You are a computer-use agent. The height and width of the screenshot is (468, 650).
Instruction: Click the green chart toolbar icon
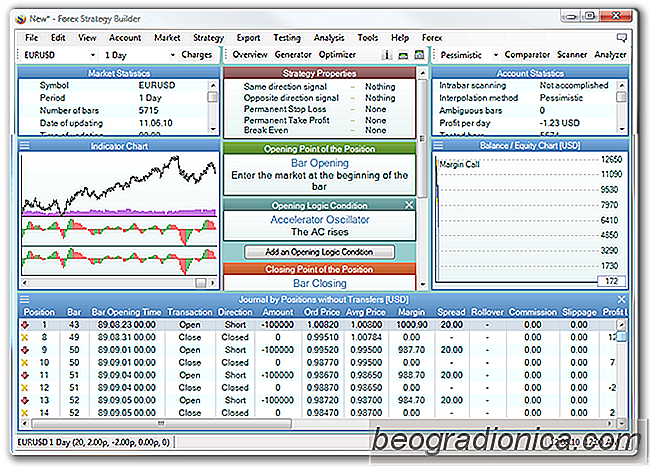pyautogui.click(x=403, y=55)
